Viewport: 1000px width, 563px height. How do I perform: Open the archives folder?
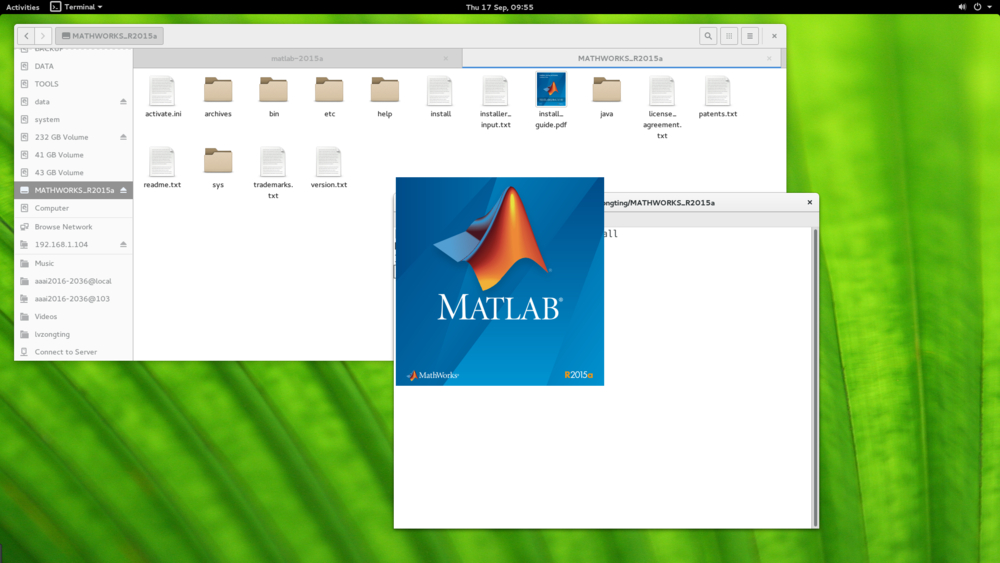click(218, 92)
